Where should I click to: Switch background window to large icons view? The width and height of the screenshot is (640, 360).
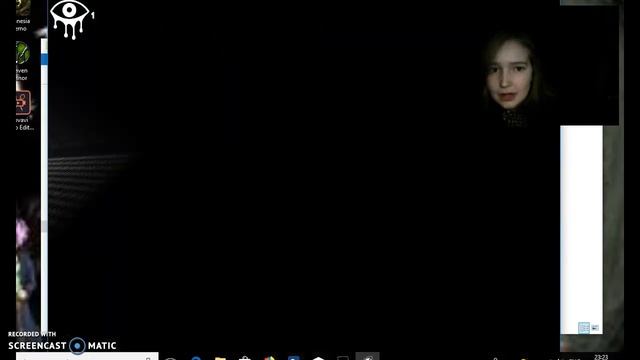pos(595,327)
